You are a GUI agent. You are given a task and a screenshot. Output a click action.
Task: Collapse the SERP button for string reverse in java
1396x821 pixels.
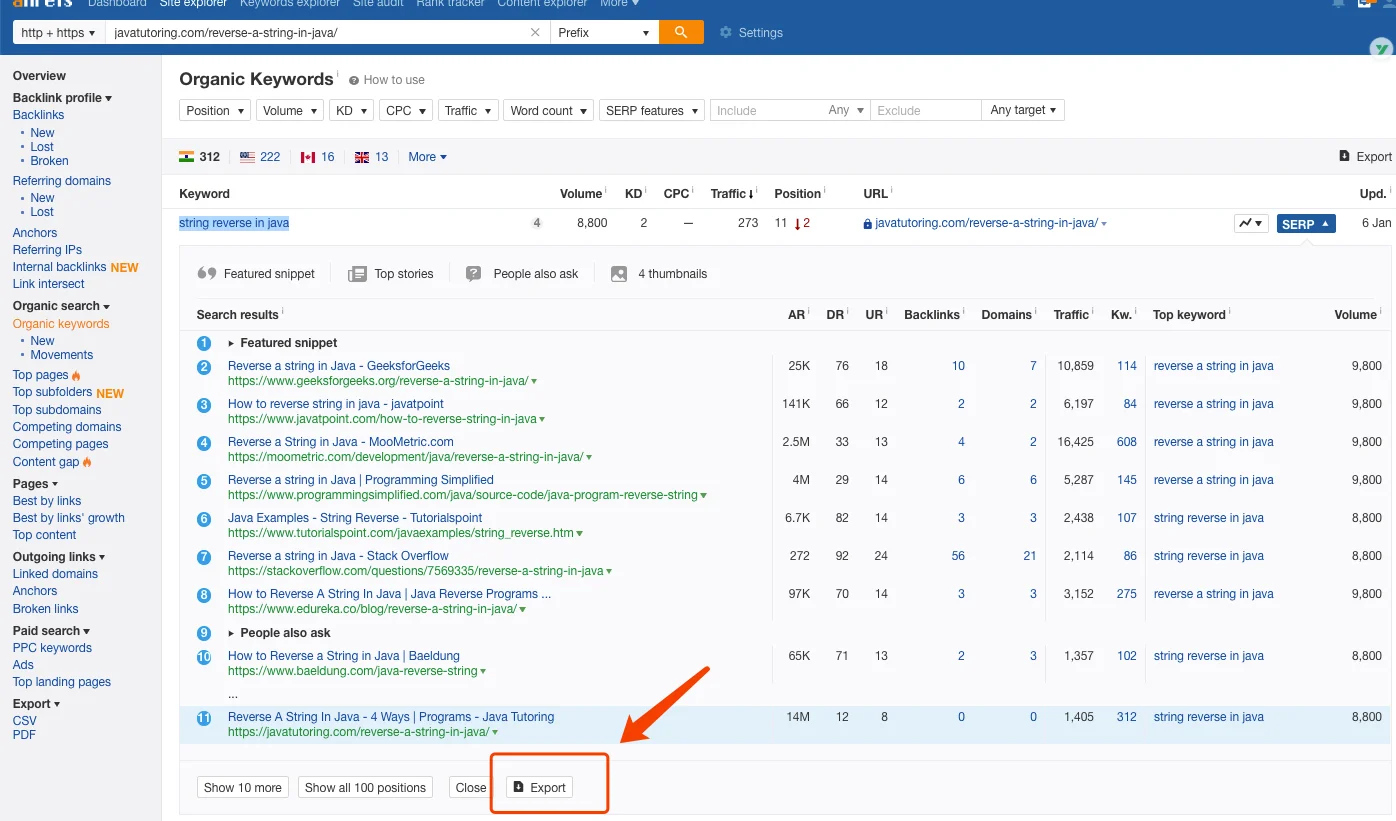click(1306, 223)
